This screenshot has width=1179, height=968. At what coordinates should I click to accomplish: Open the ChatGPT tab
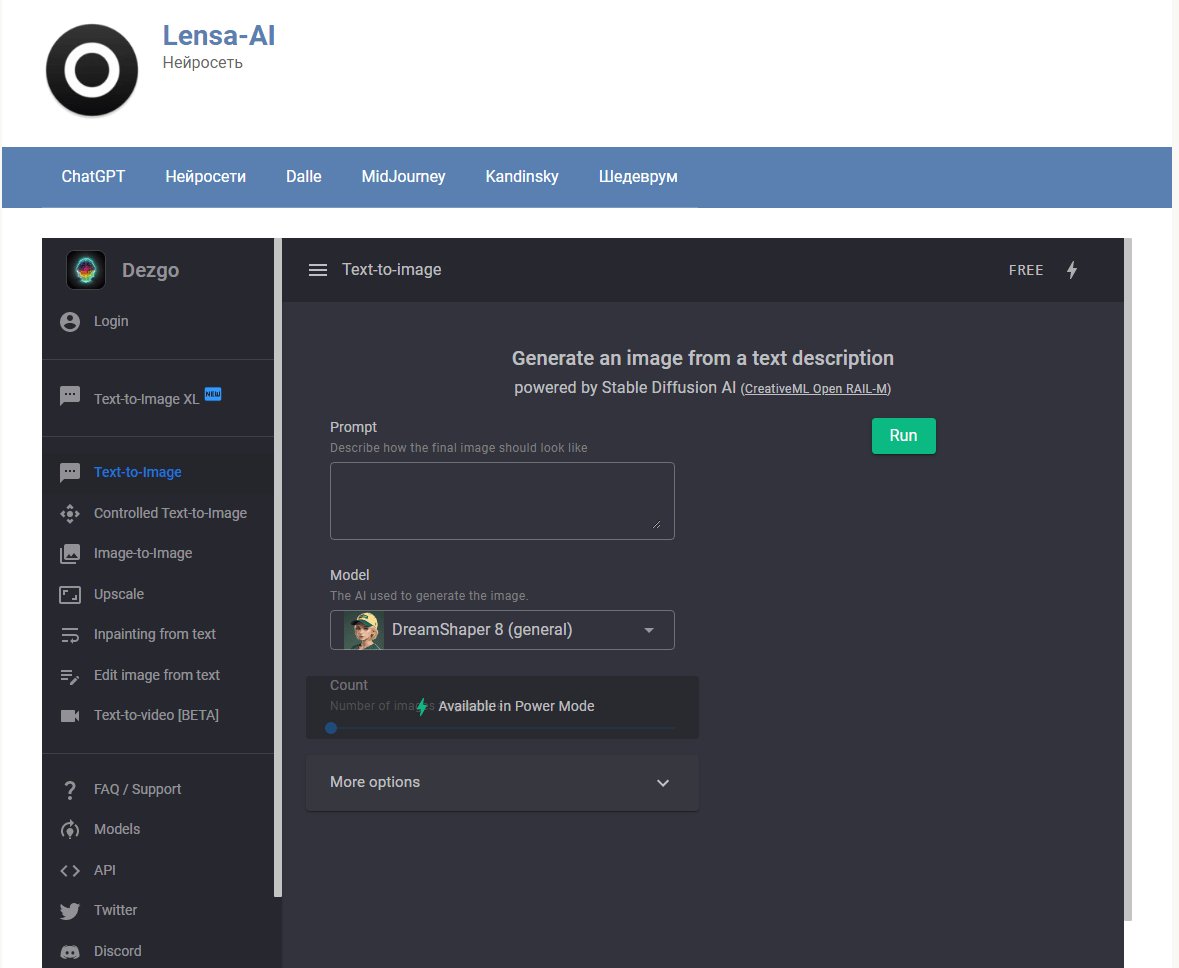93,177
